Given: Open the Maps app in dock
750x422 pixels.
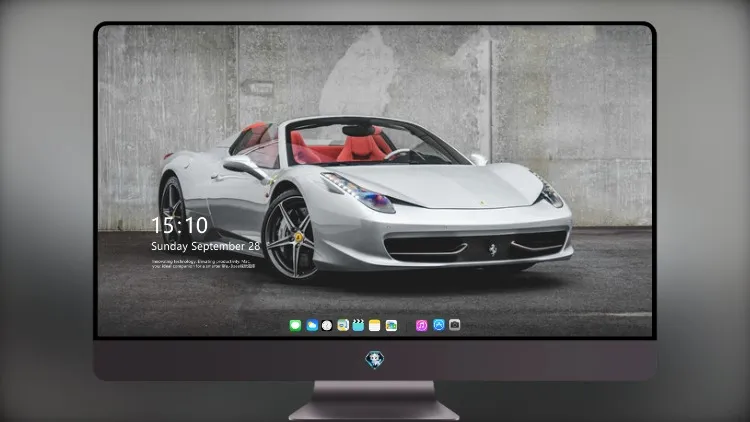Looking at the screenshot, I should 343,326.
